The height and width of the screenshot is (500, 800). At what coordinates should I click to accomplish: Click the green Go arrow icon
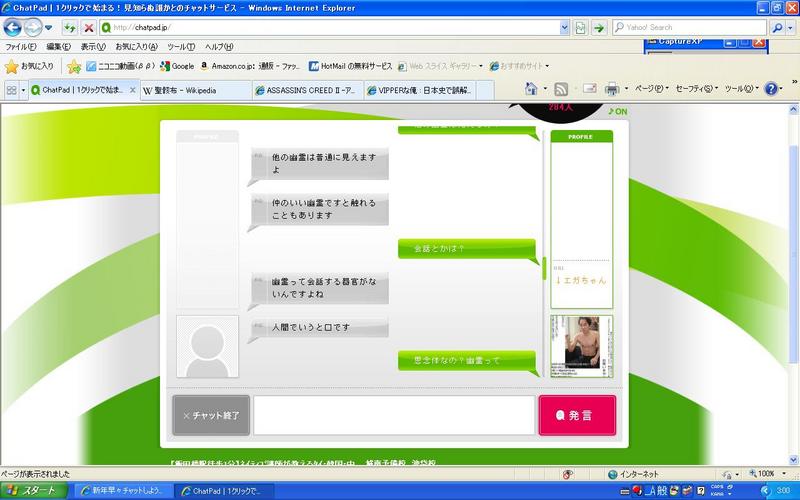(599, 28)
